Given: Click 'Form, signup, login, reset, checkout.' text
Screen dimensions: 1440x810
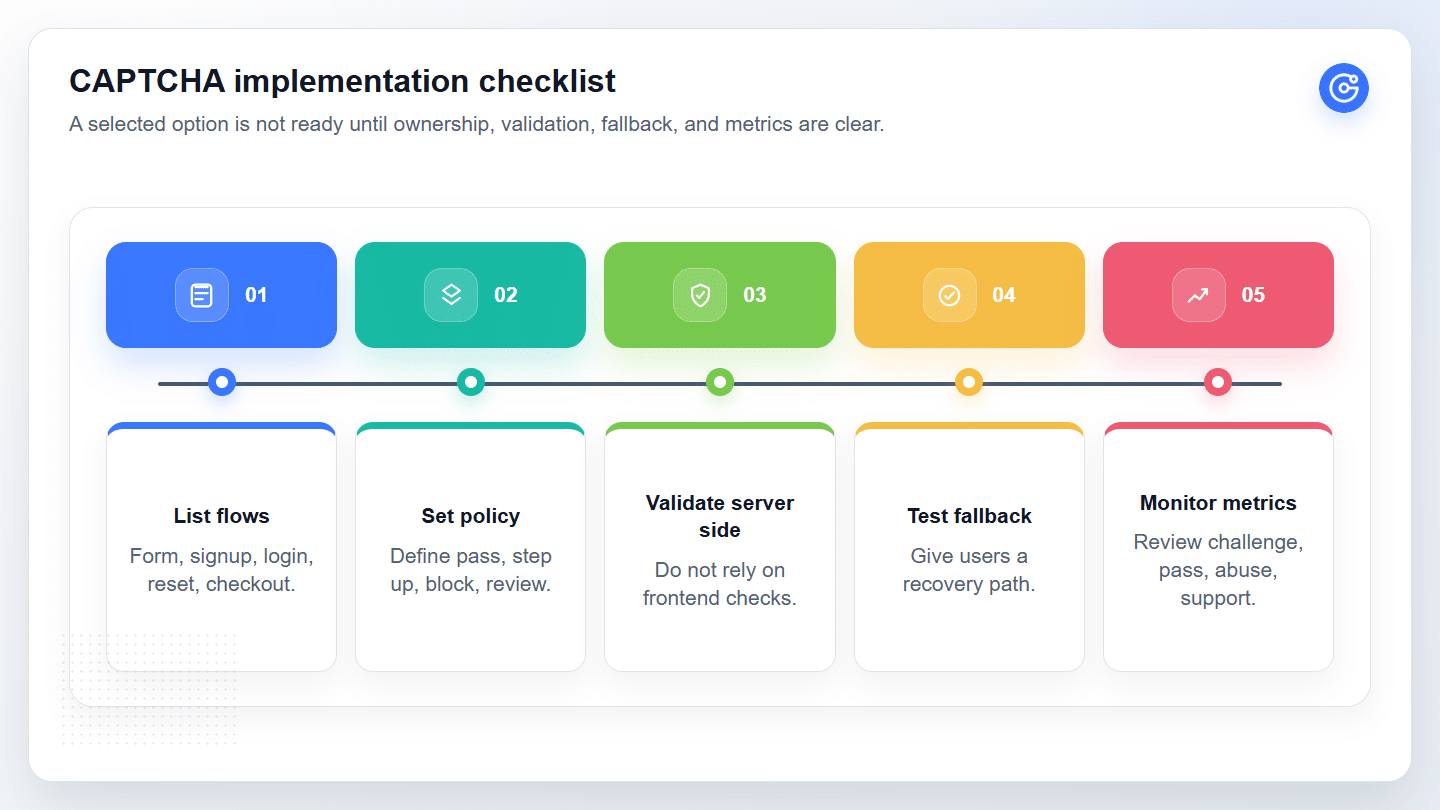Looking at the screenshot, I should 221,570.
